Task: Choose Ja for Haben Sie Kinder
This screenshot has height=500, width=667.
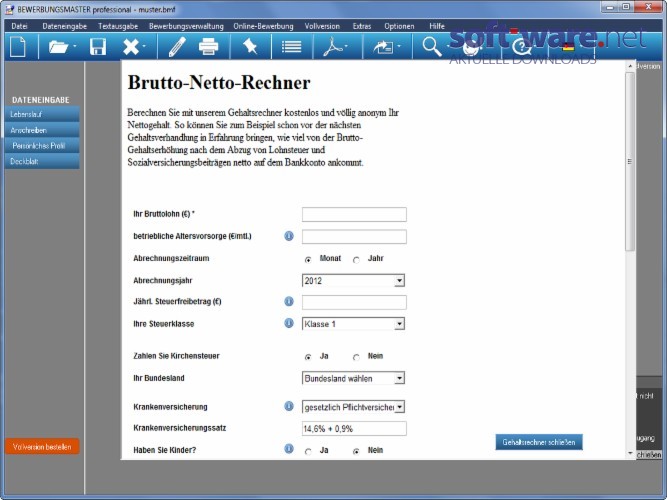Action: [308, 451]
